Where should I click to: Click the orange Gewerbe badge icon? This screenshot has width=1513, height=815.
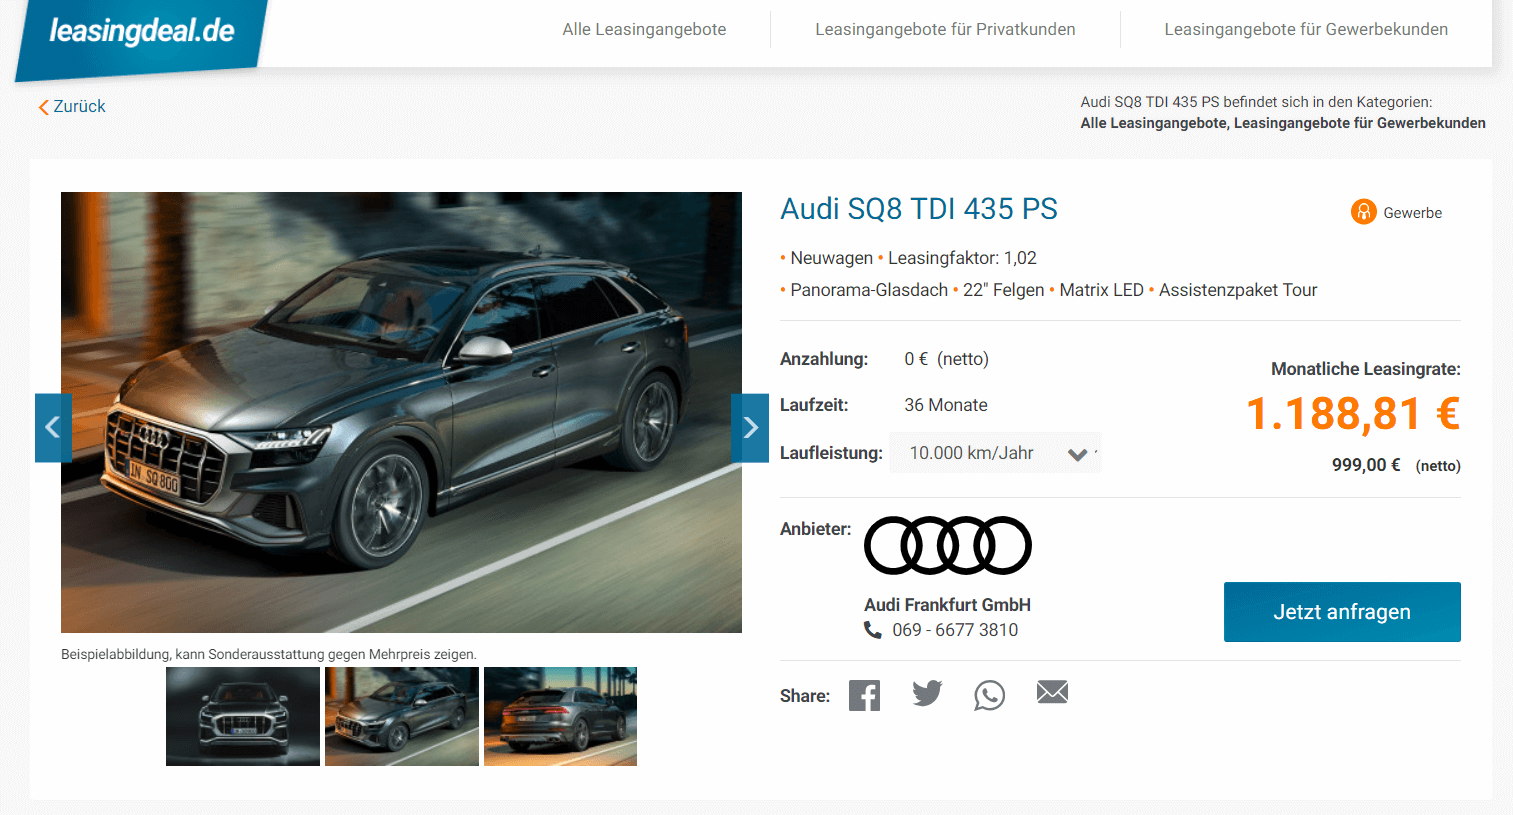[x=1364, y=212]
